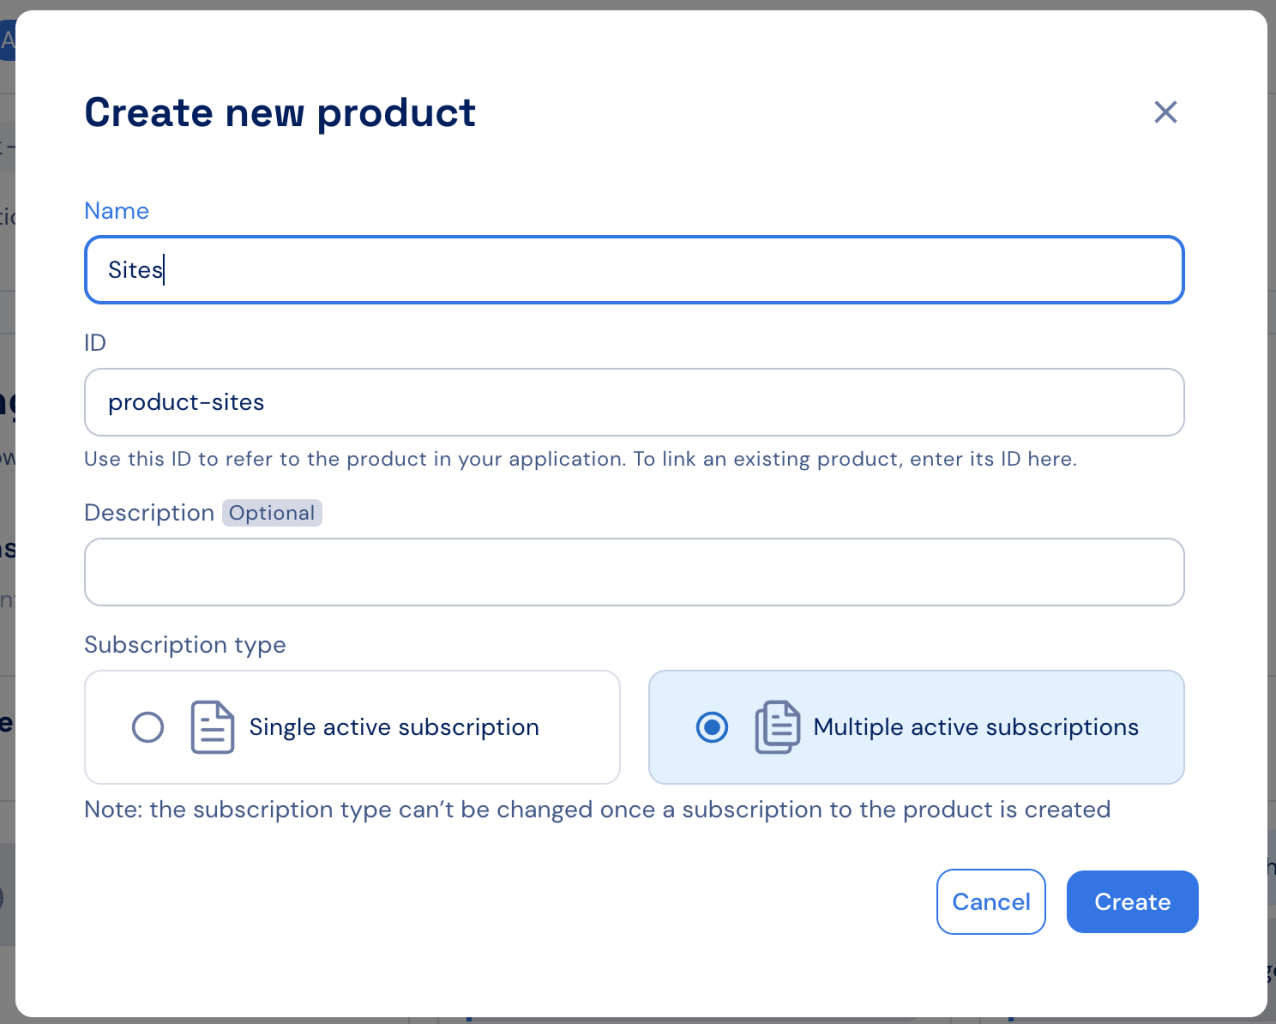Click the Subscription type heading
Viewport: 1276px width, 1024px height.
point(185,645)
